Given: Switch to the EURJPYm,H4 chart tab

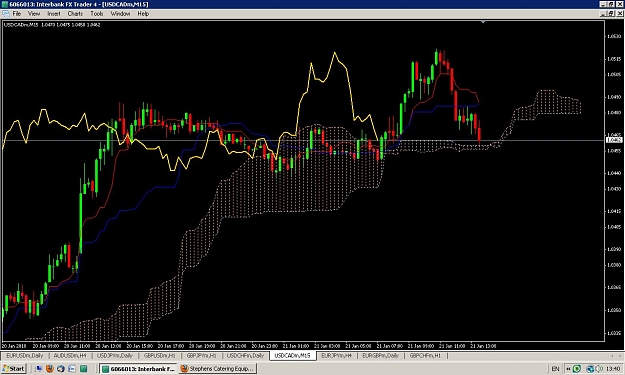Looking at the screenshot, I should [x=336, y=355].
